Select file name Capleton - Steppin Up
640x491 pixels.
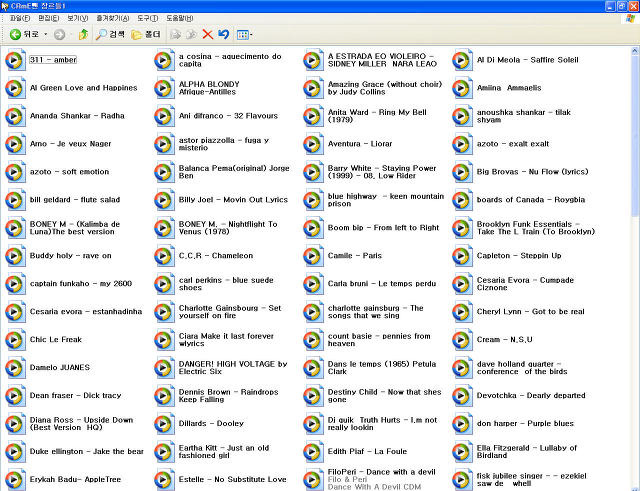coord(519,256)
